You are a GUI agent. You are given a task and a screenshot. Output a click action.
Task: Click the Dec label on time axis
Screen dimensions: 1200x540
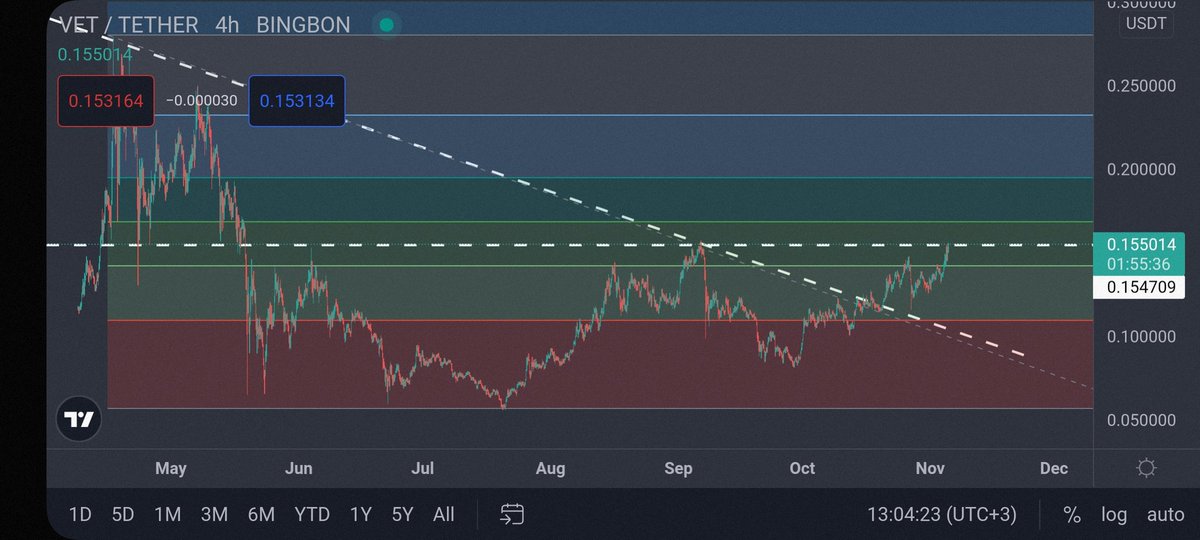coord(1053,468)
